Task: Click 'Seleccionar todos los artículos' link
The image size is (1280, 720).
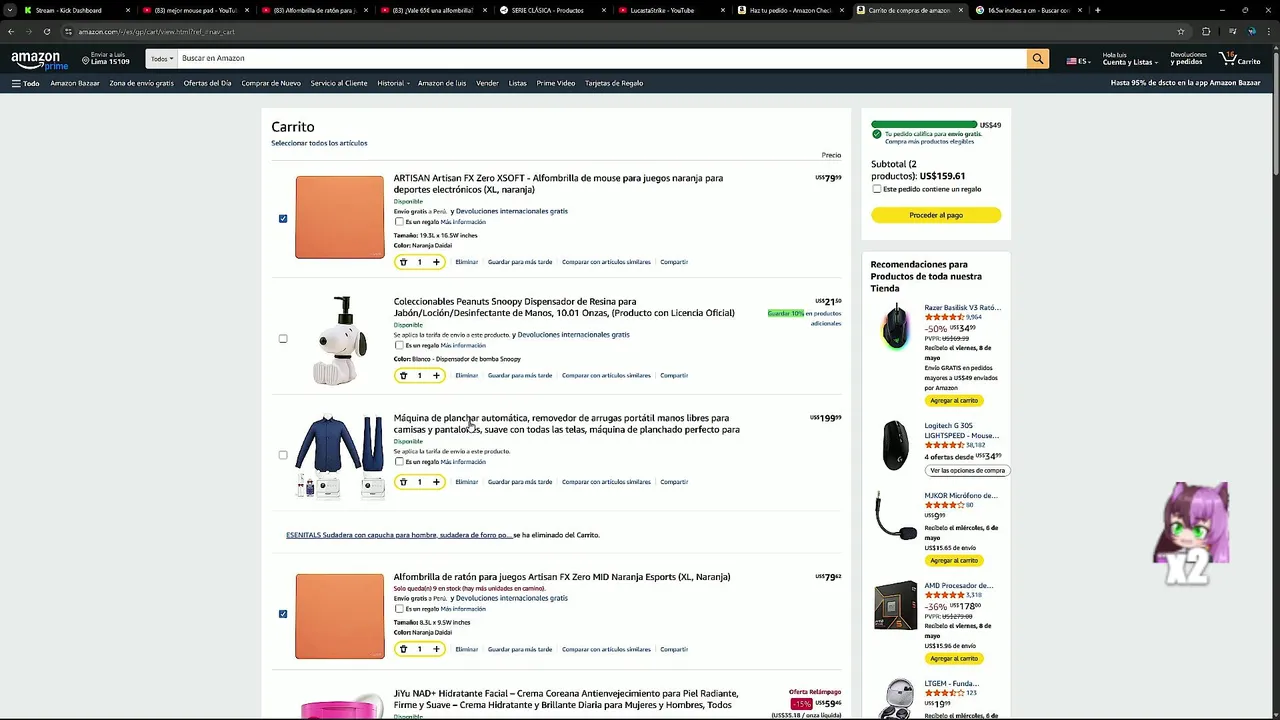Action: 319,143
